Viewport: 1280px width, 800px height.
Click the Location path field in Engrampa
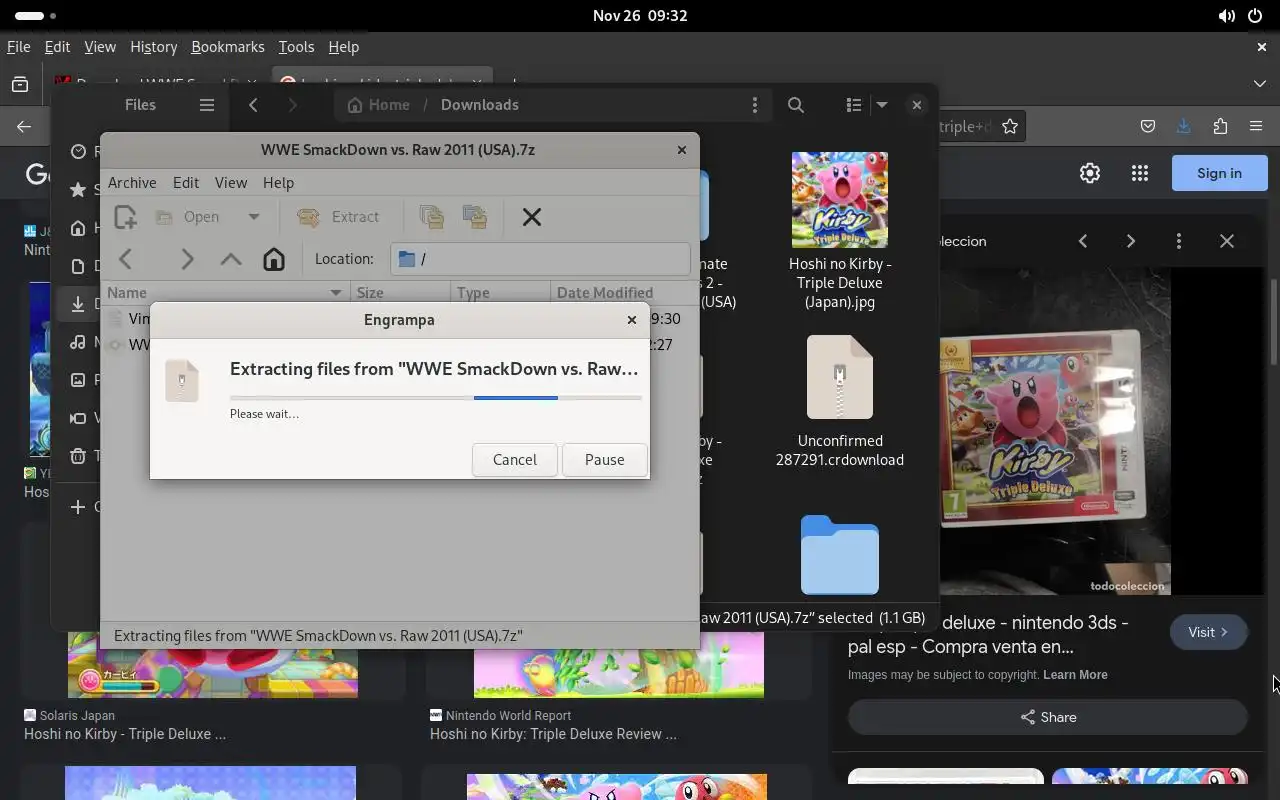tap(540, 259)
